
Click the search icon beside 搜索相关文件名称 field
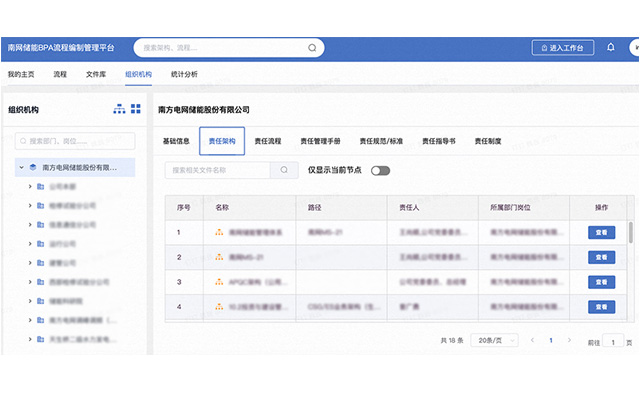point(284,170)
